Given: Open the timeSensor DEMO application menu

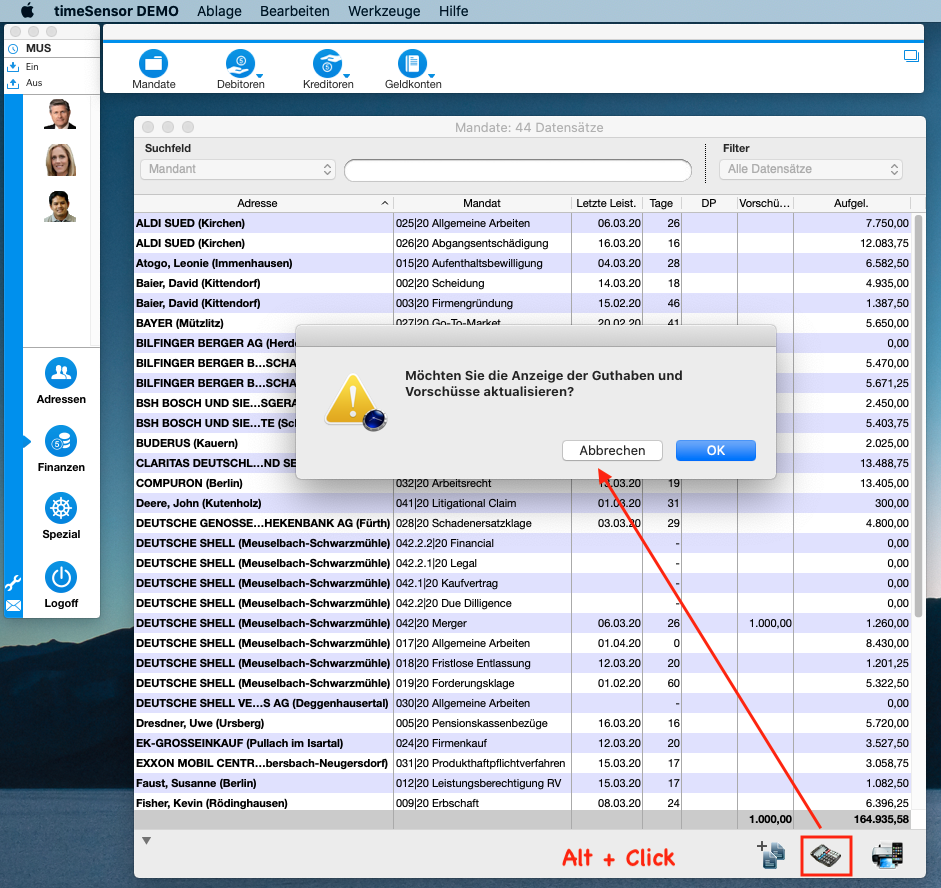Looking at the screenshot, I should click(116, 11).
